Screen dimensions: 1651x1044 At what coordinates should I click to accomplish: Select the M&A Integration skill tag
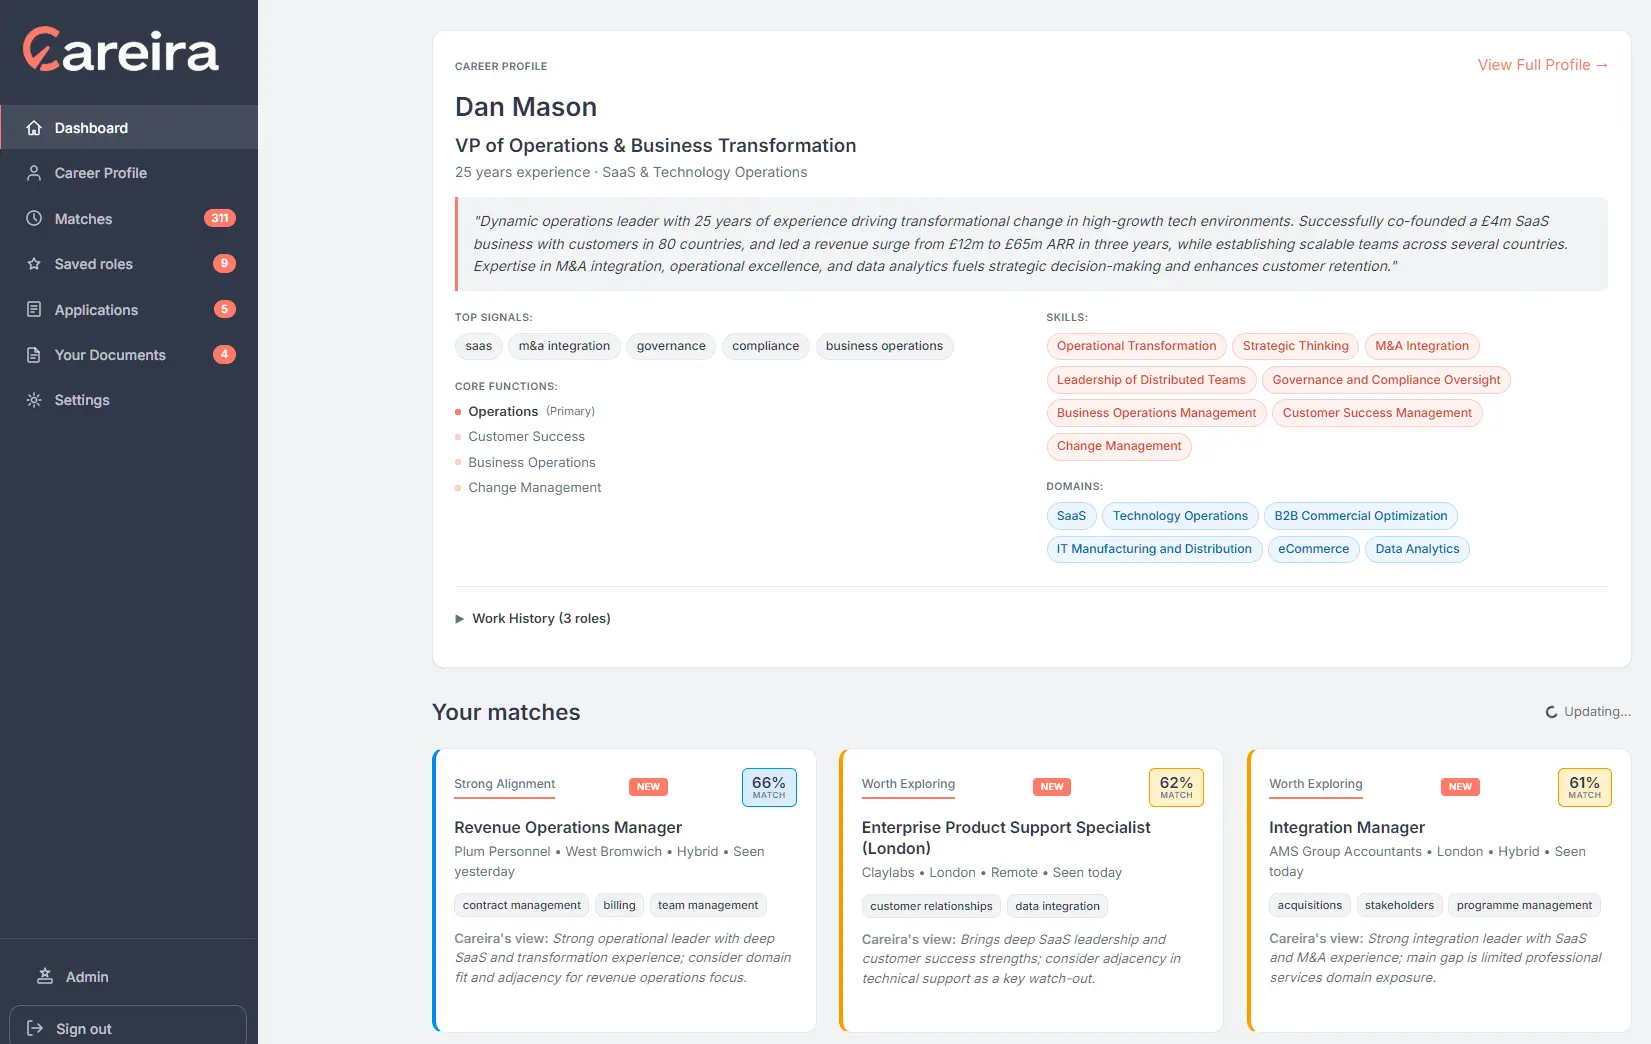tap(1421, 346)
